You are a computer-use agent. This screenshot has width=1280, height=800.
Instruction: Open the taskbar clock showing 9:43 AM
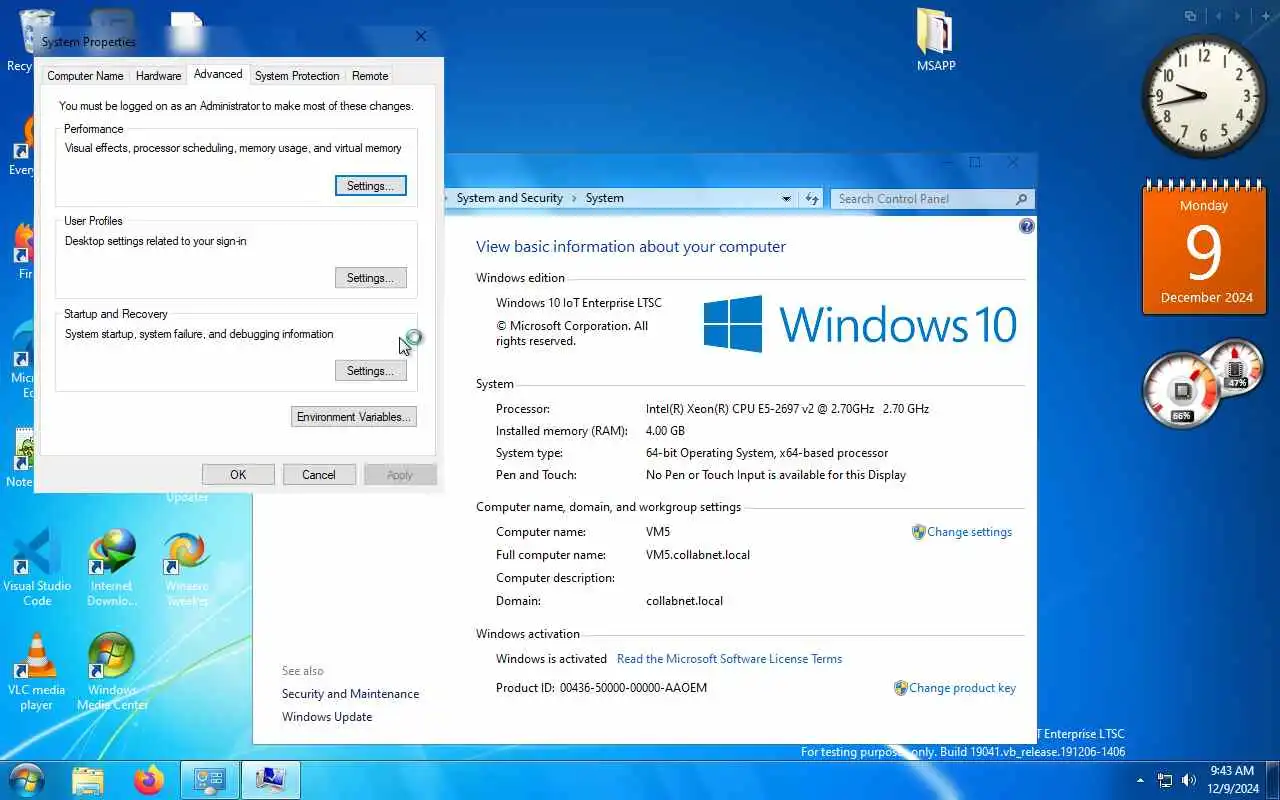pos(1232,779)
